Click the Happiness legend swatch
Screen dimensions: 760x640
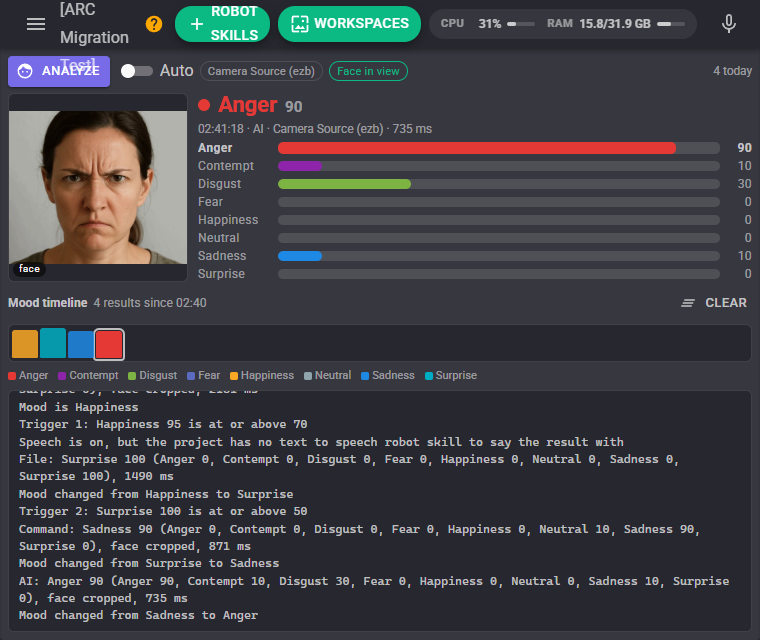coord(234,376)
